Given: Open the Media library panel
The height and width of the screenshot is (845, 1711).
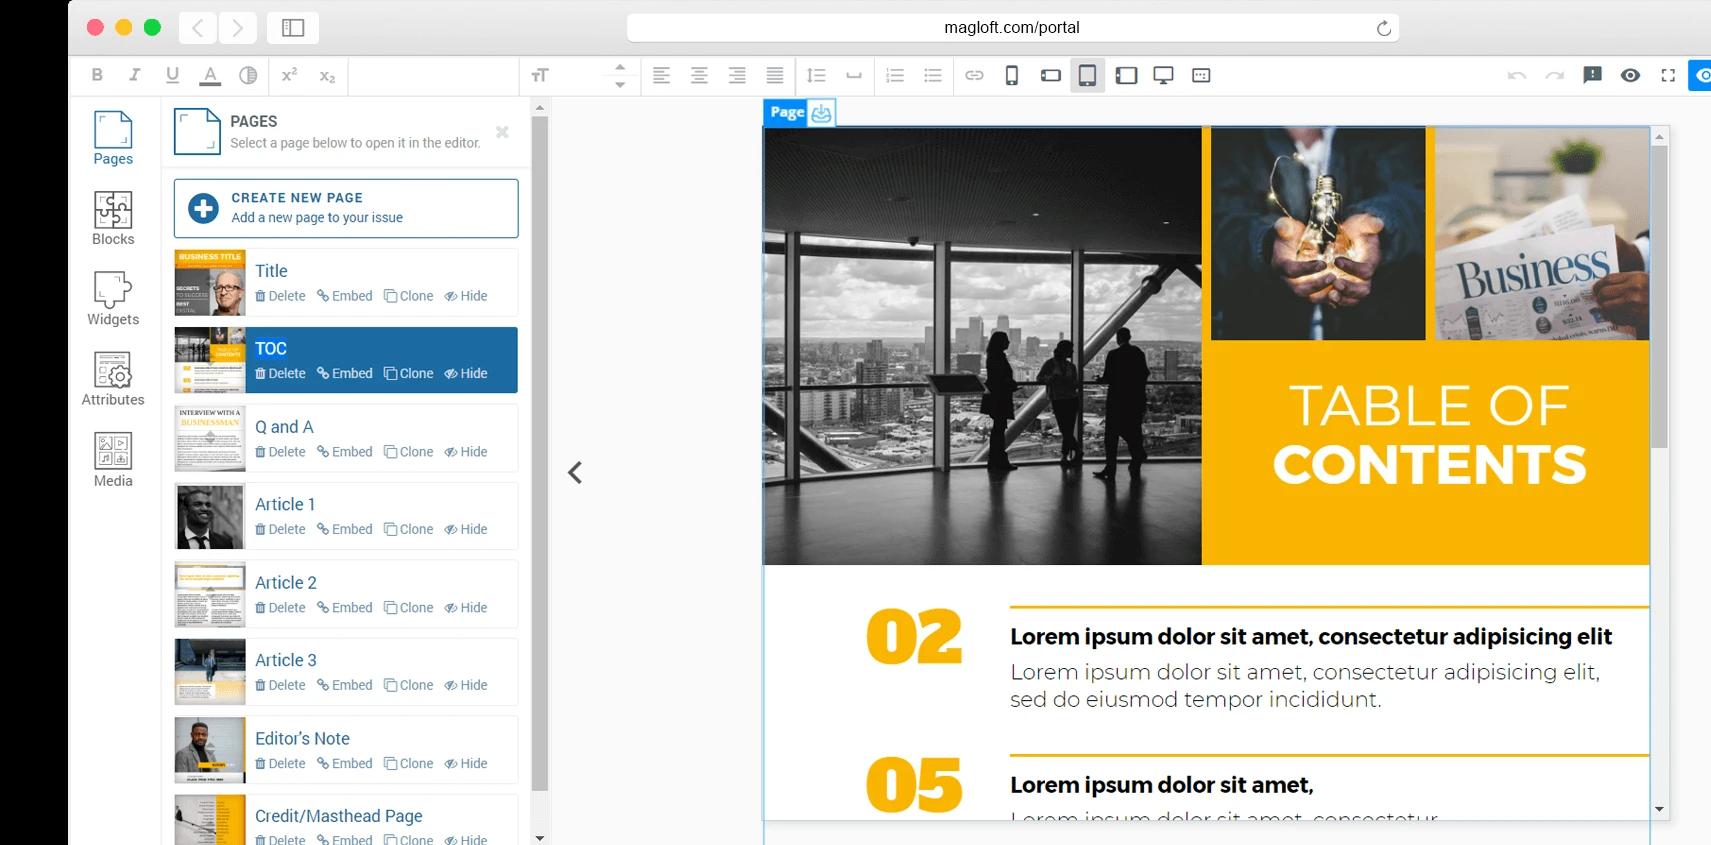Looking at the screenshot, I should click(112, 460).
